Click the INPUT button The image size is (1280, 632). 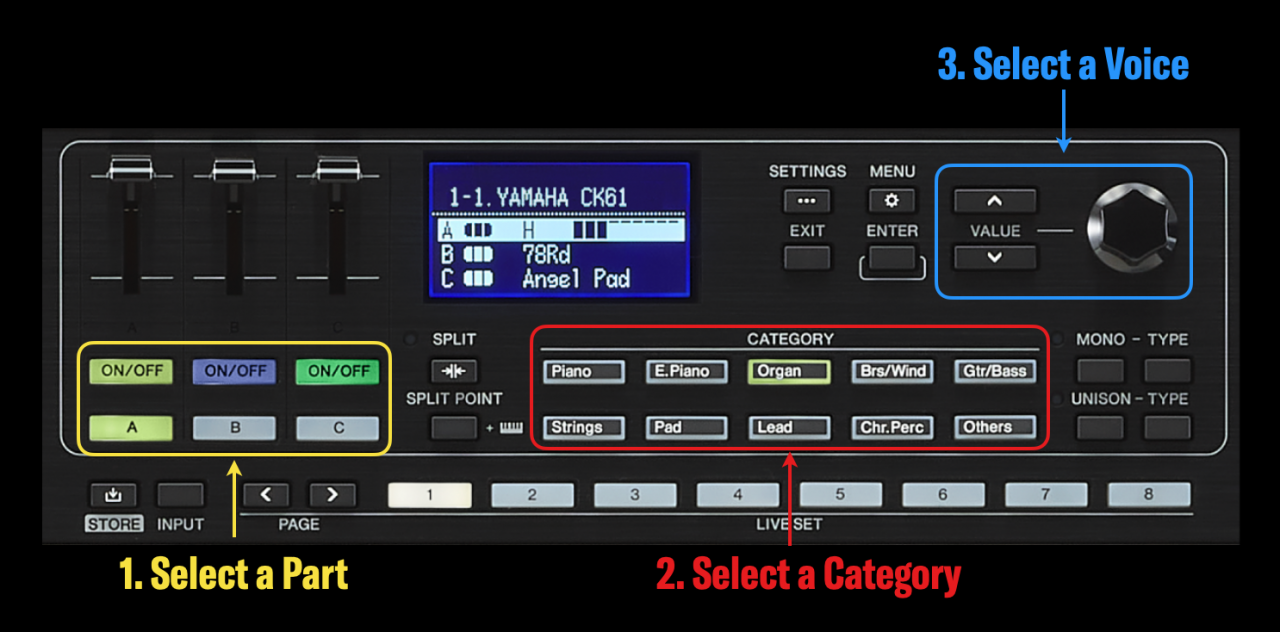click(180, 494)
